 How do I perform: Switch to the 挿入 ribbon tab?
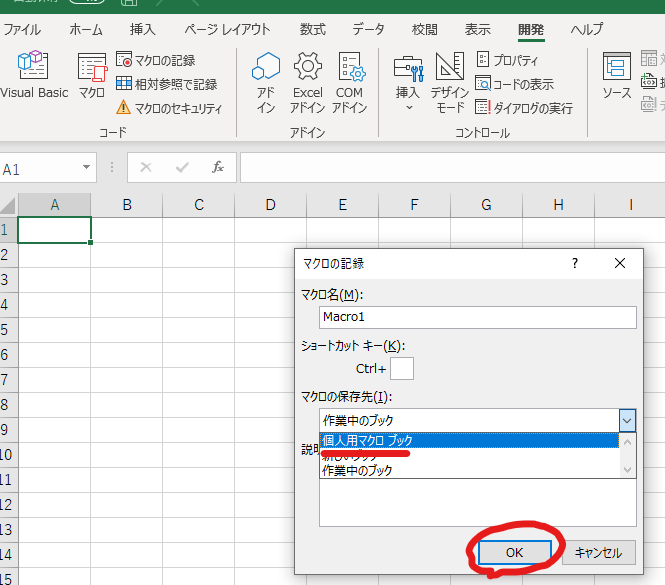142,29
